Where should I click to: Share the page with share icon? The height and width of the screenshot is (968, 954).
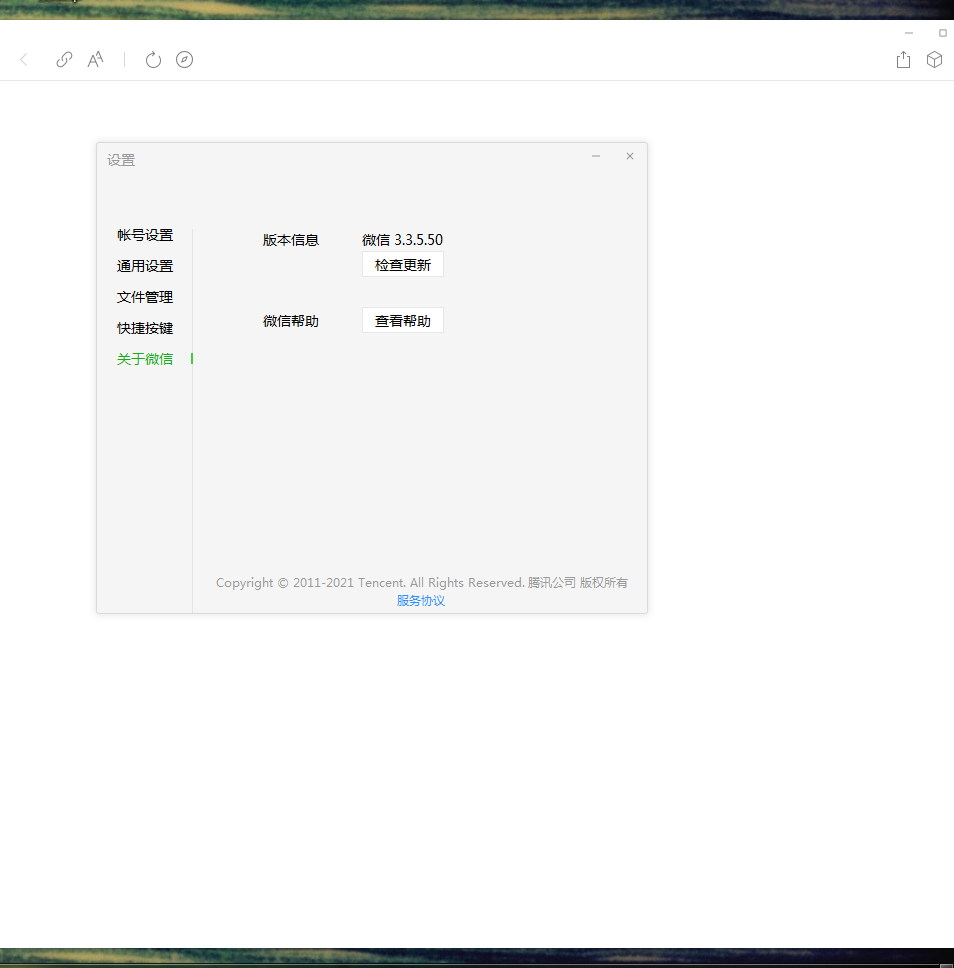pyautogui.click(x=903, y=59)
